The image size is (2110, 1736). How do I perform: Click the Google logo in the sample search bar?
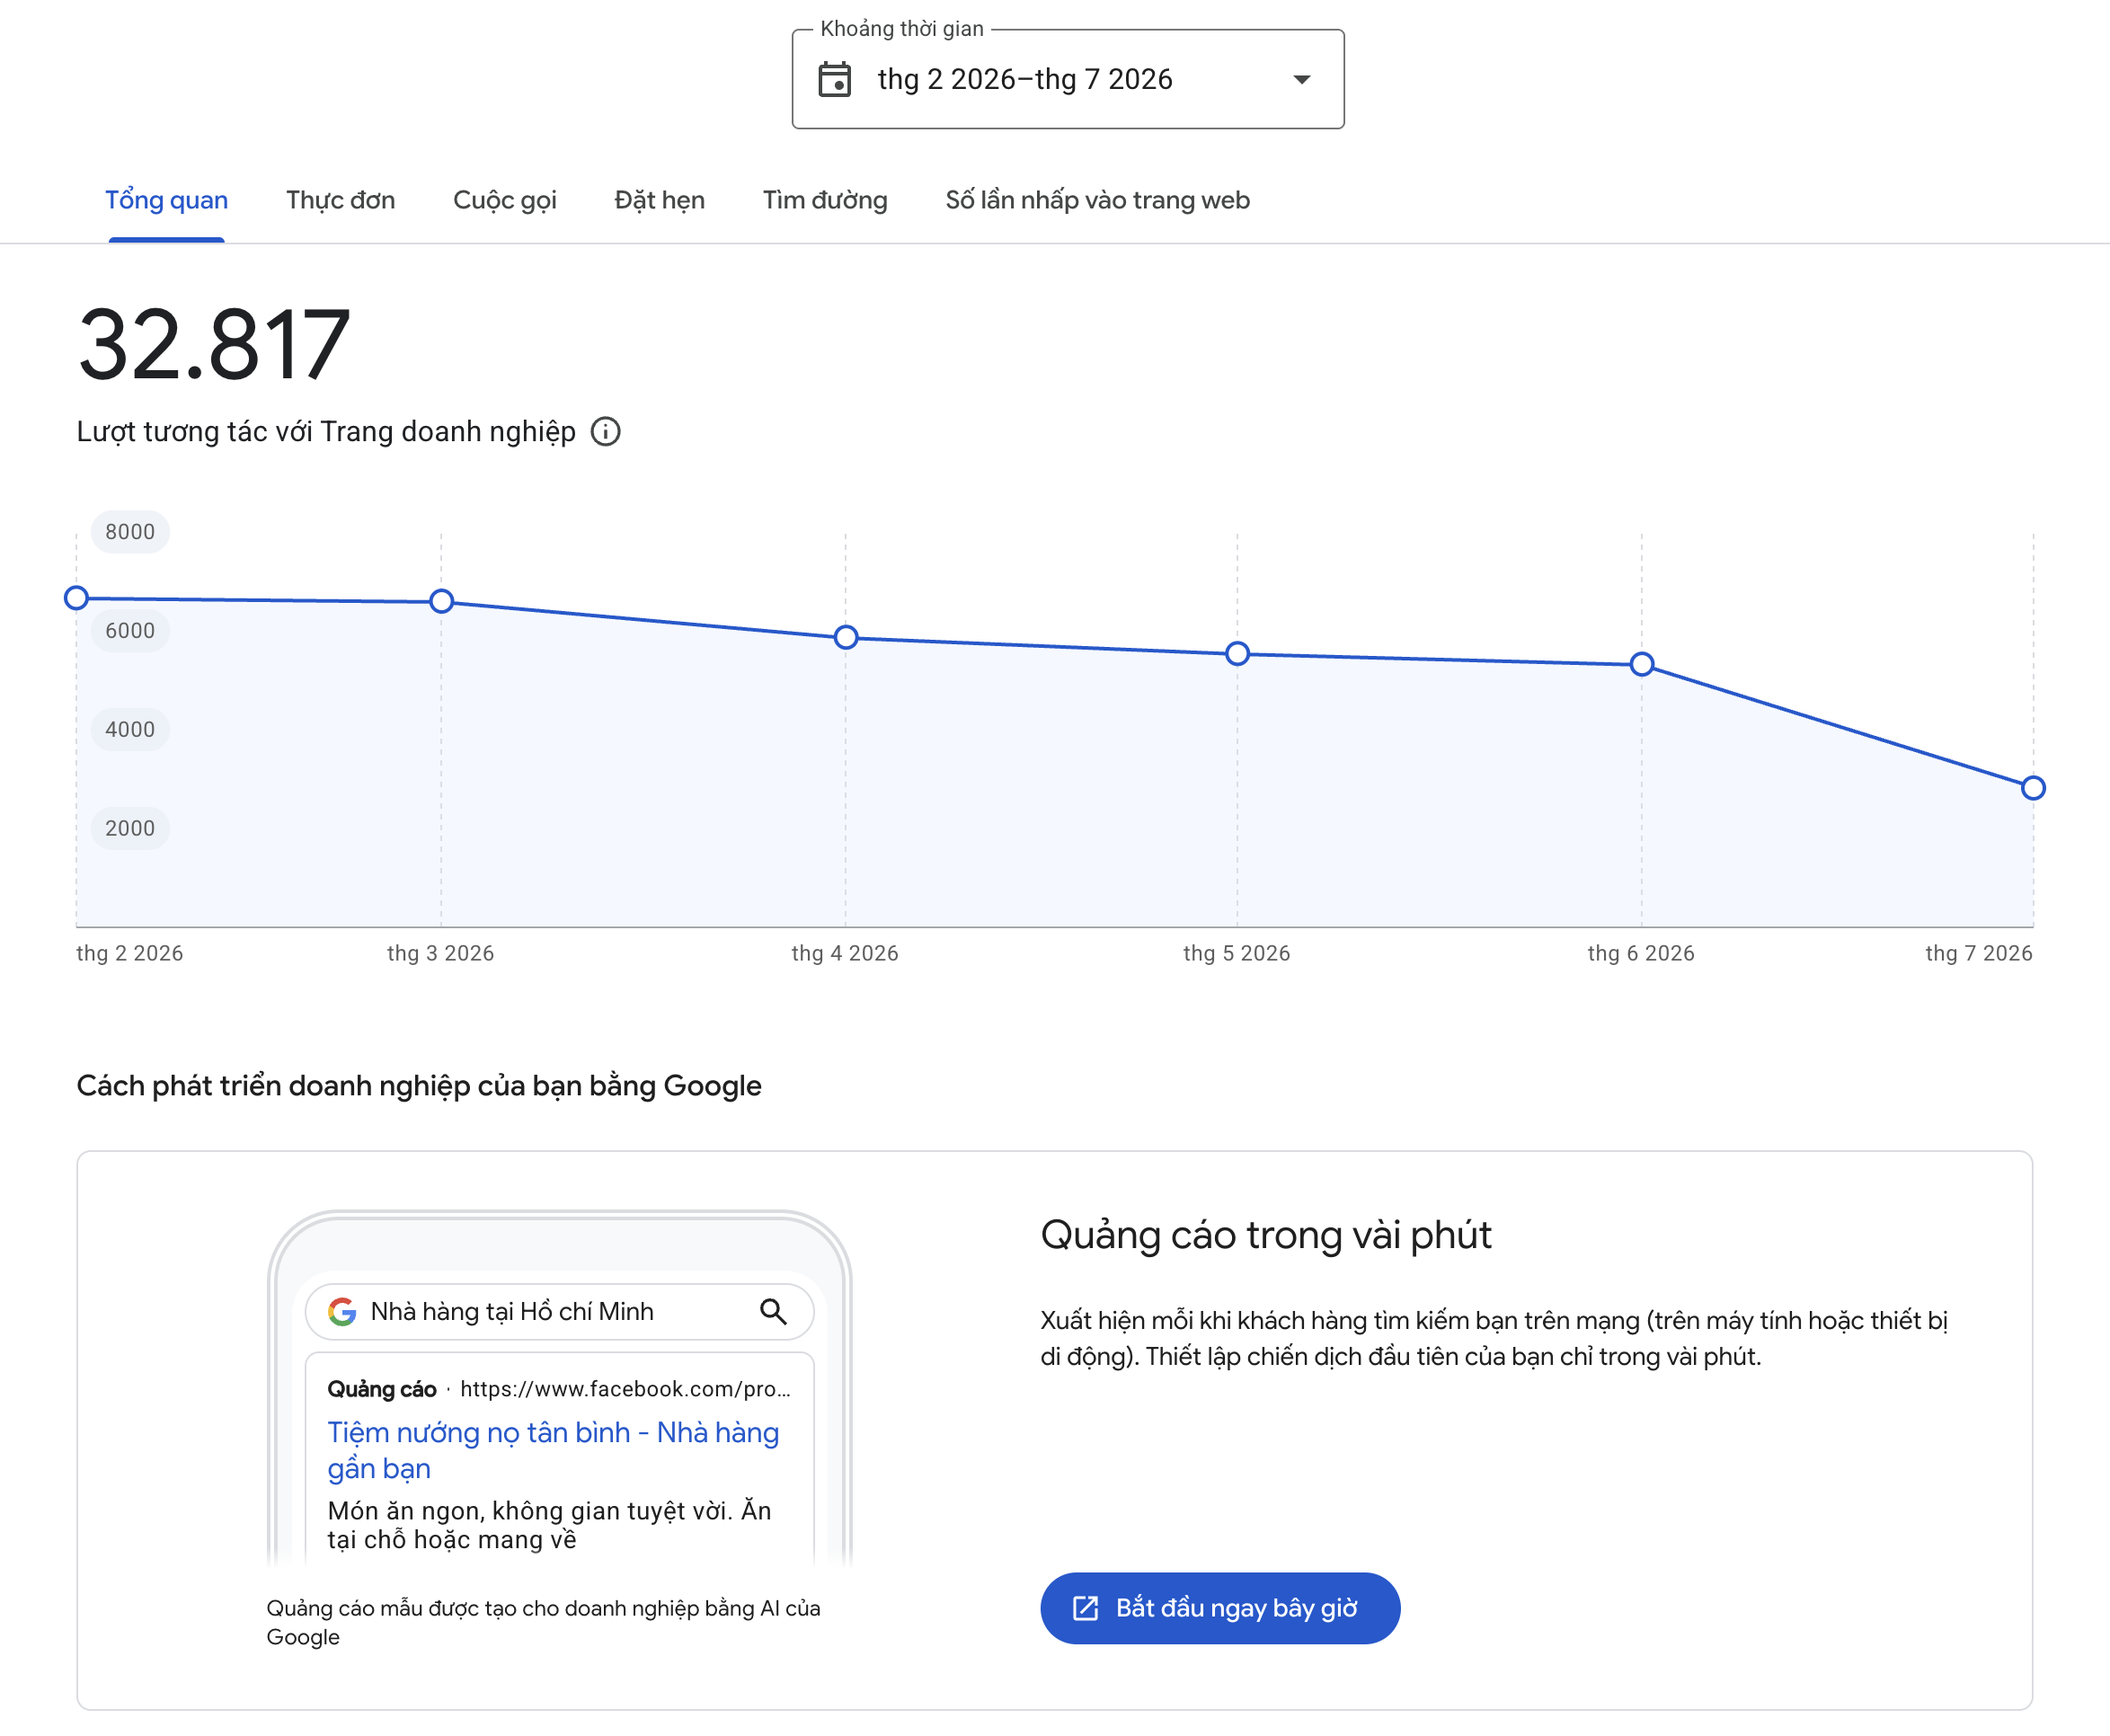point(342,1311)
